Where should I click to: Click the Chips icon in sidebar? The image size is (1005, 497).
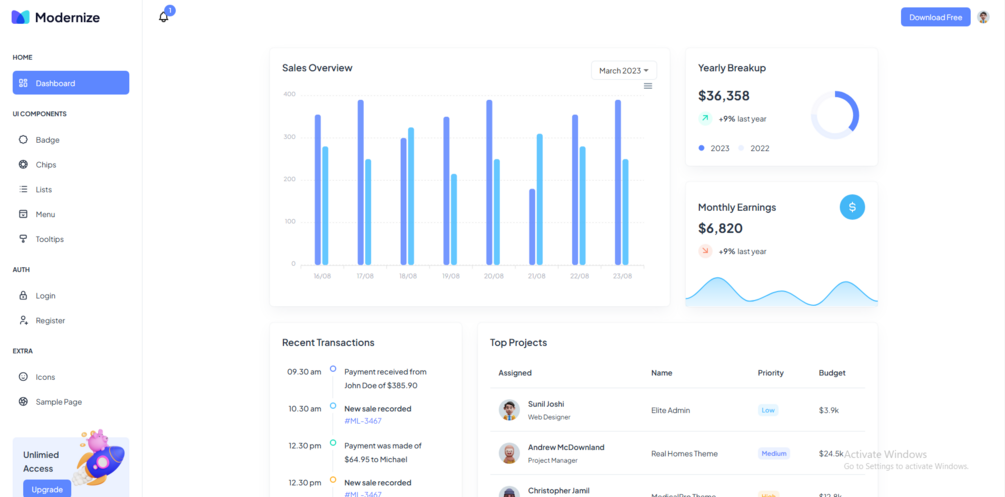click(x=23, y=164)
